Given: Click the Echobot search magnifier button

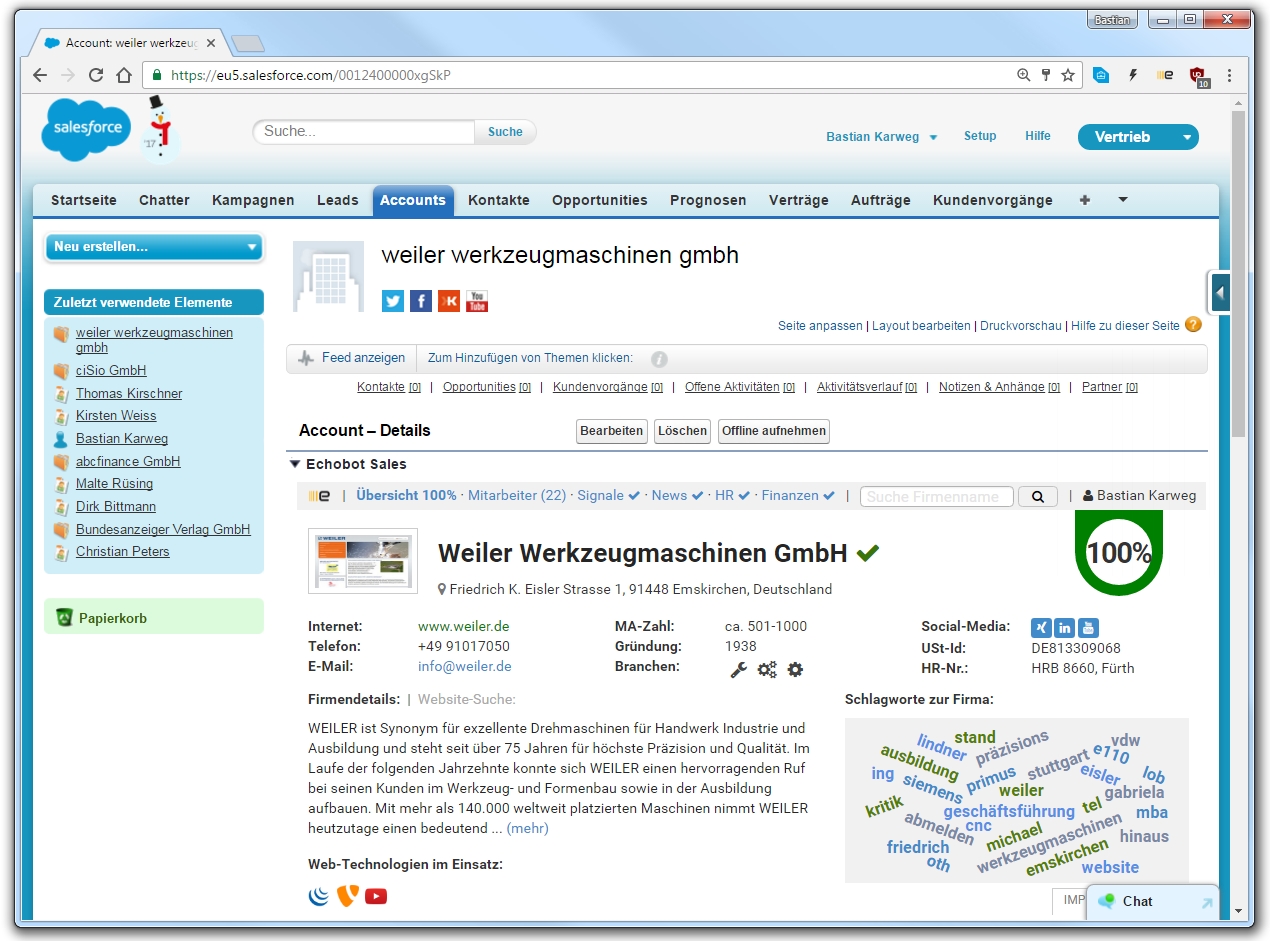Looking at the screenshot, I should (1038, 496).
